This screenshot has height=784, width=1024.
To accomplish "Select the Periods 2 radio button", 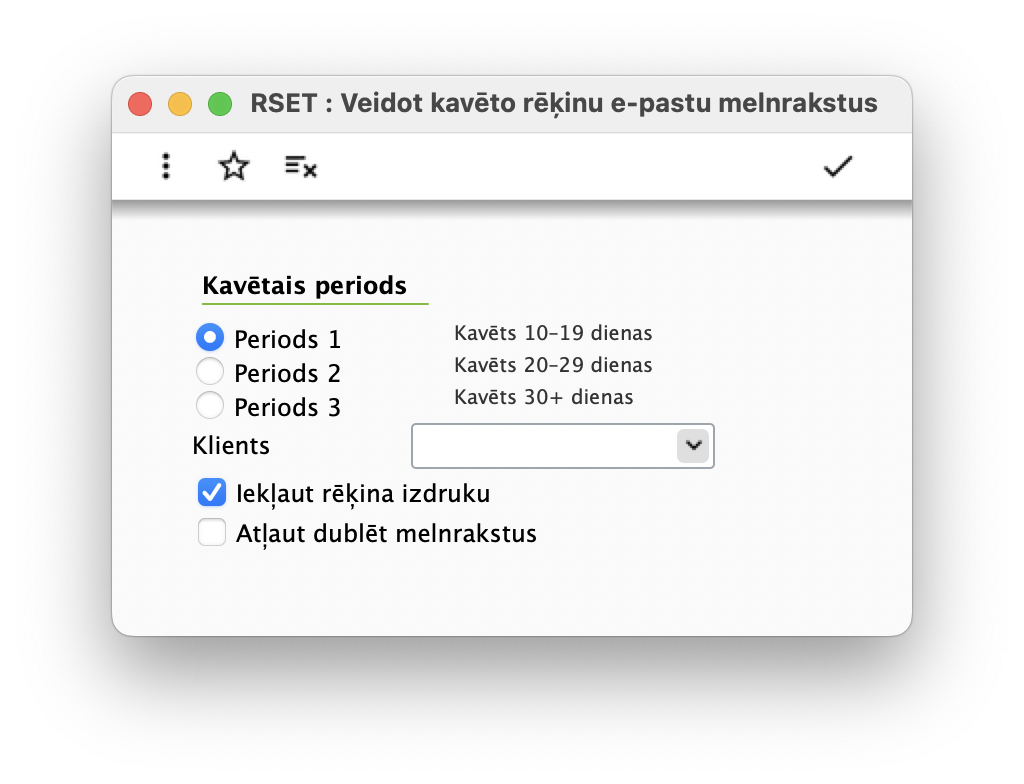I will 210,371.
